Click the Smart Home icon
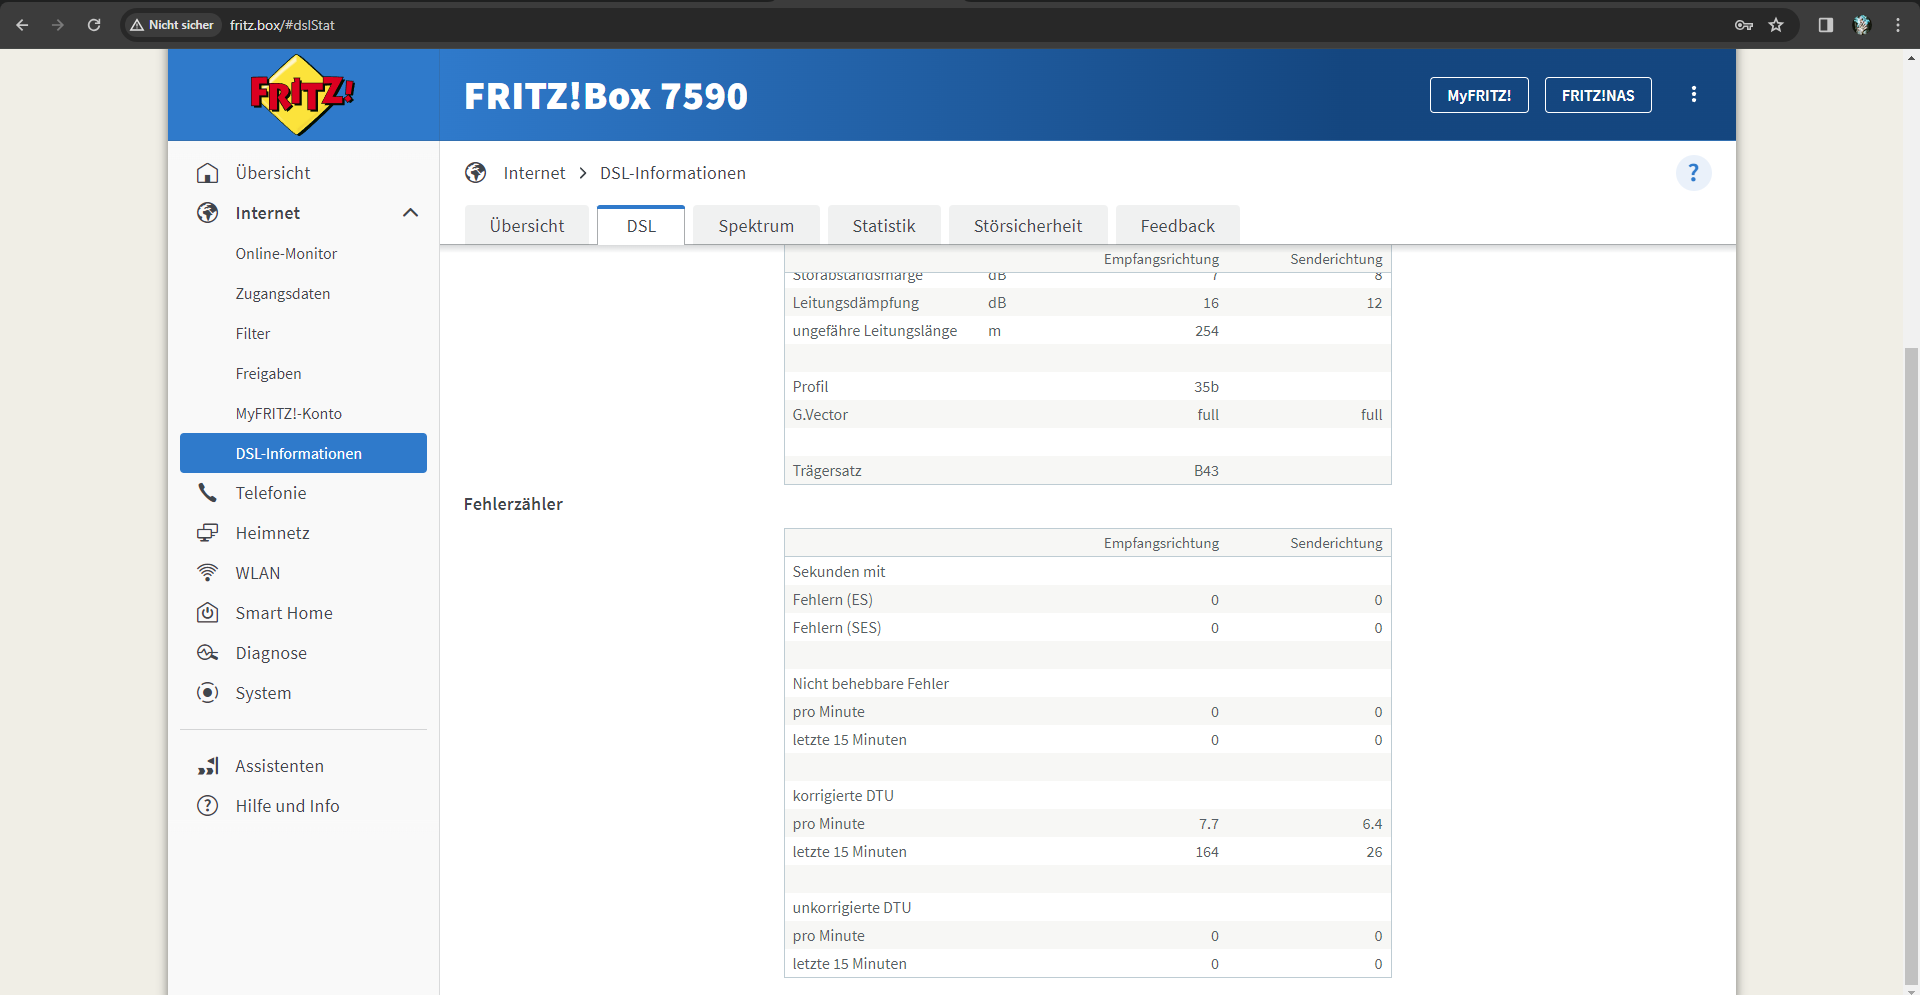The image size is (1920, 995). 207,613
